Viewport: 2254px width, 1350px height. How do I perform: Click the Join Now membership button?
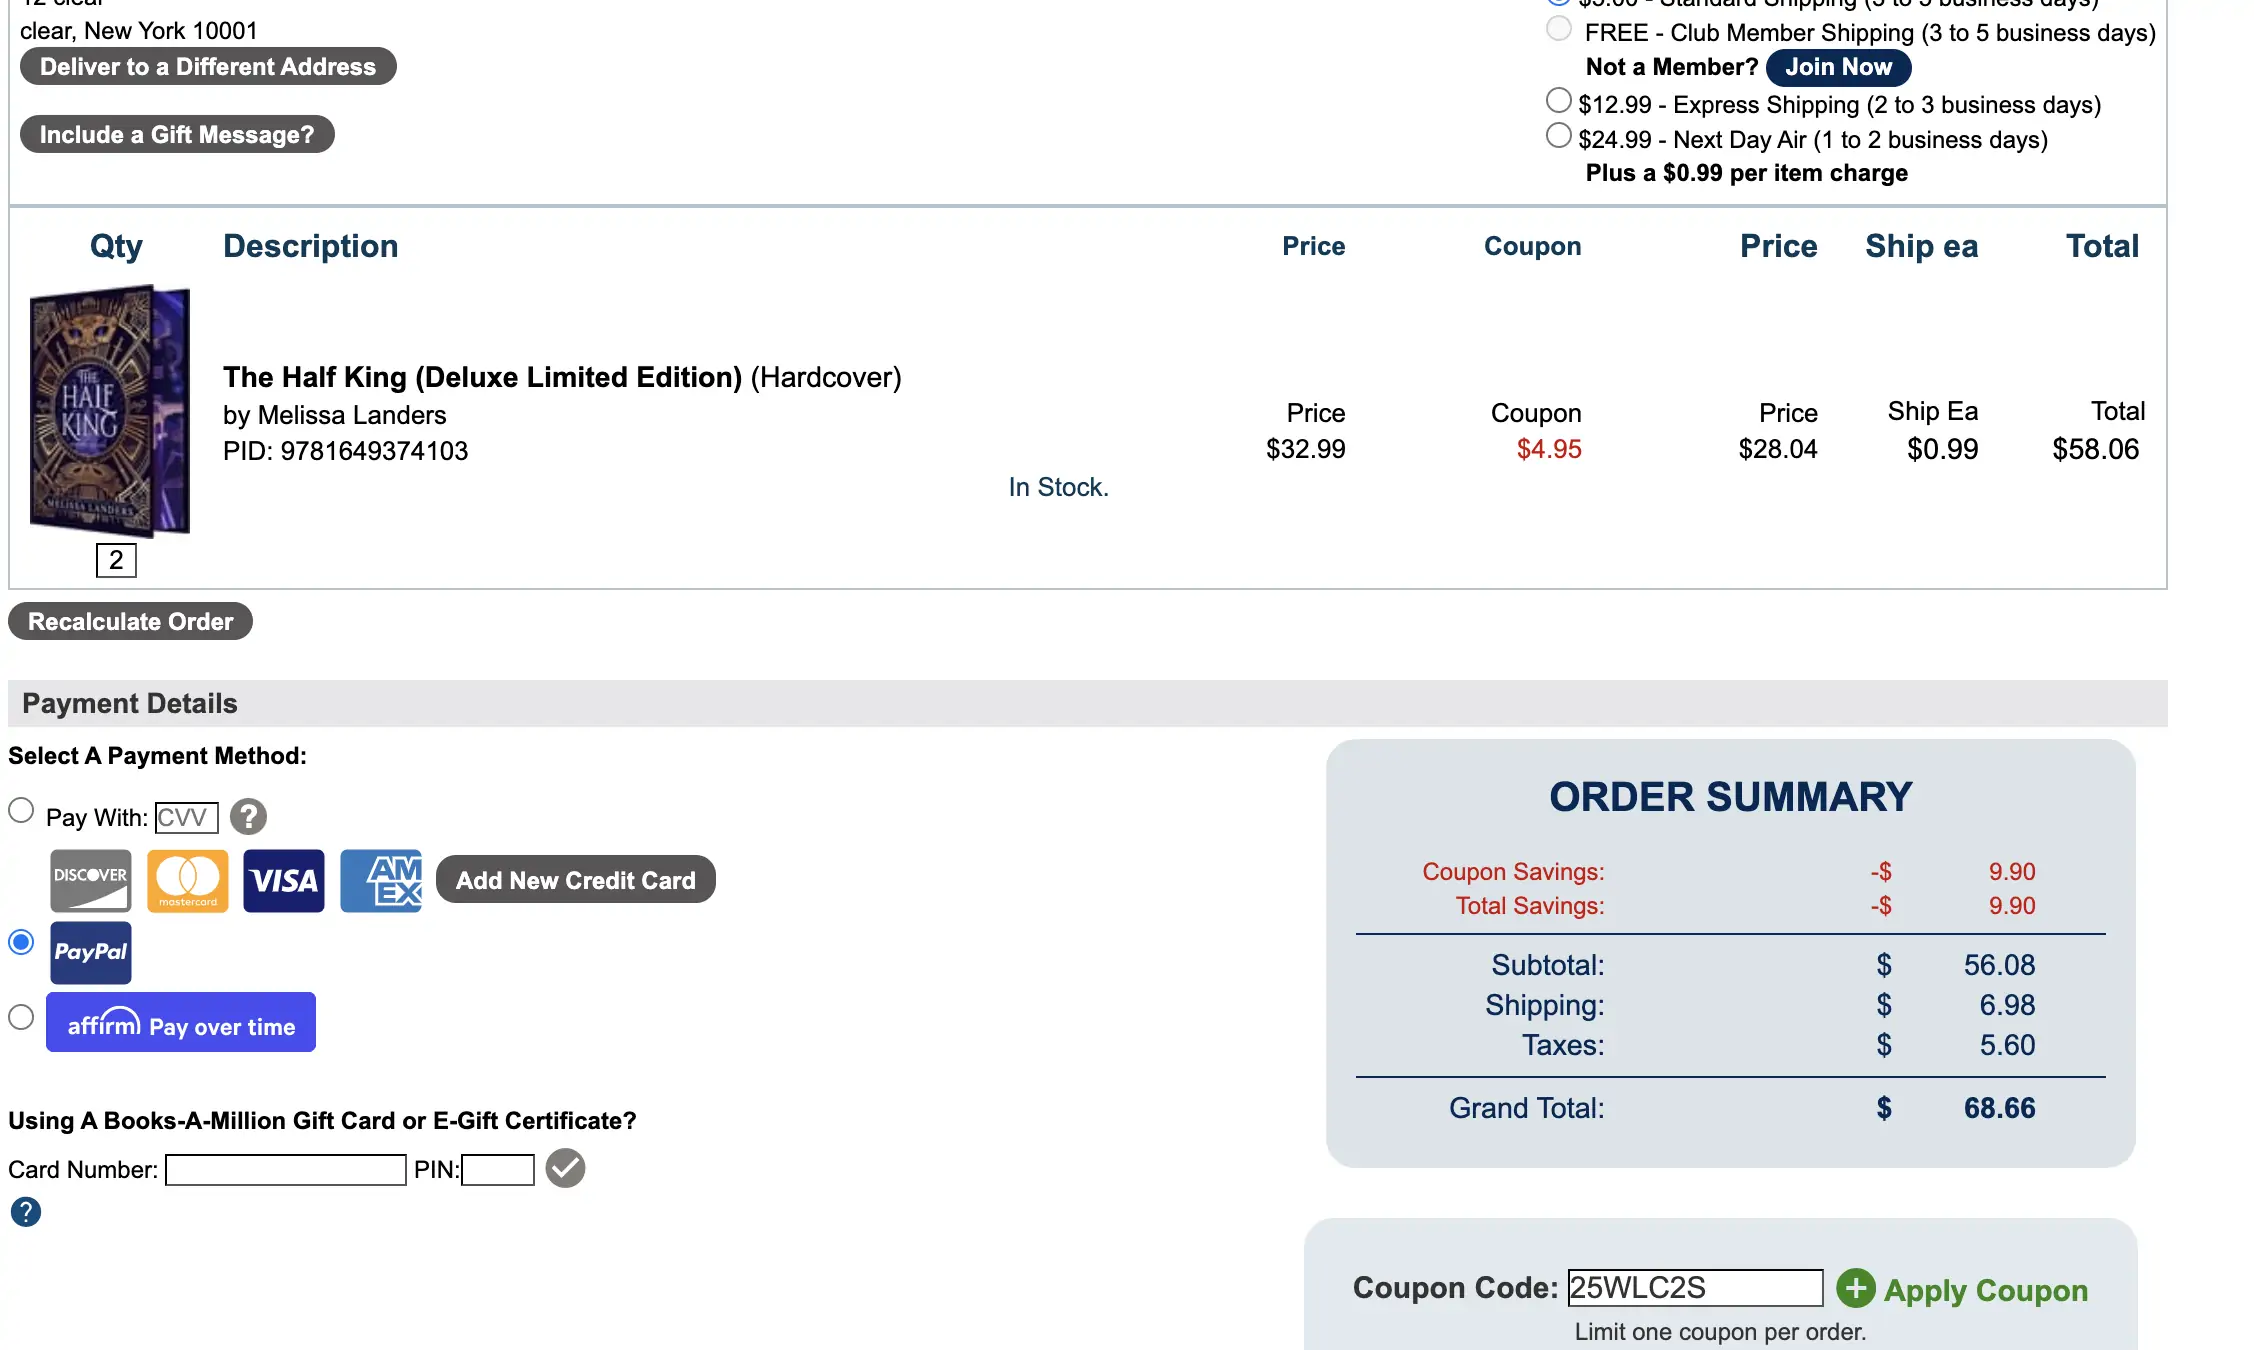(x=1838, y=67)
